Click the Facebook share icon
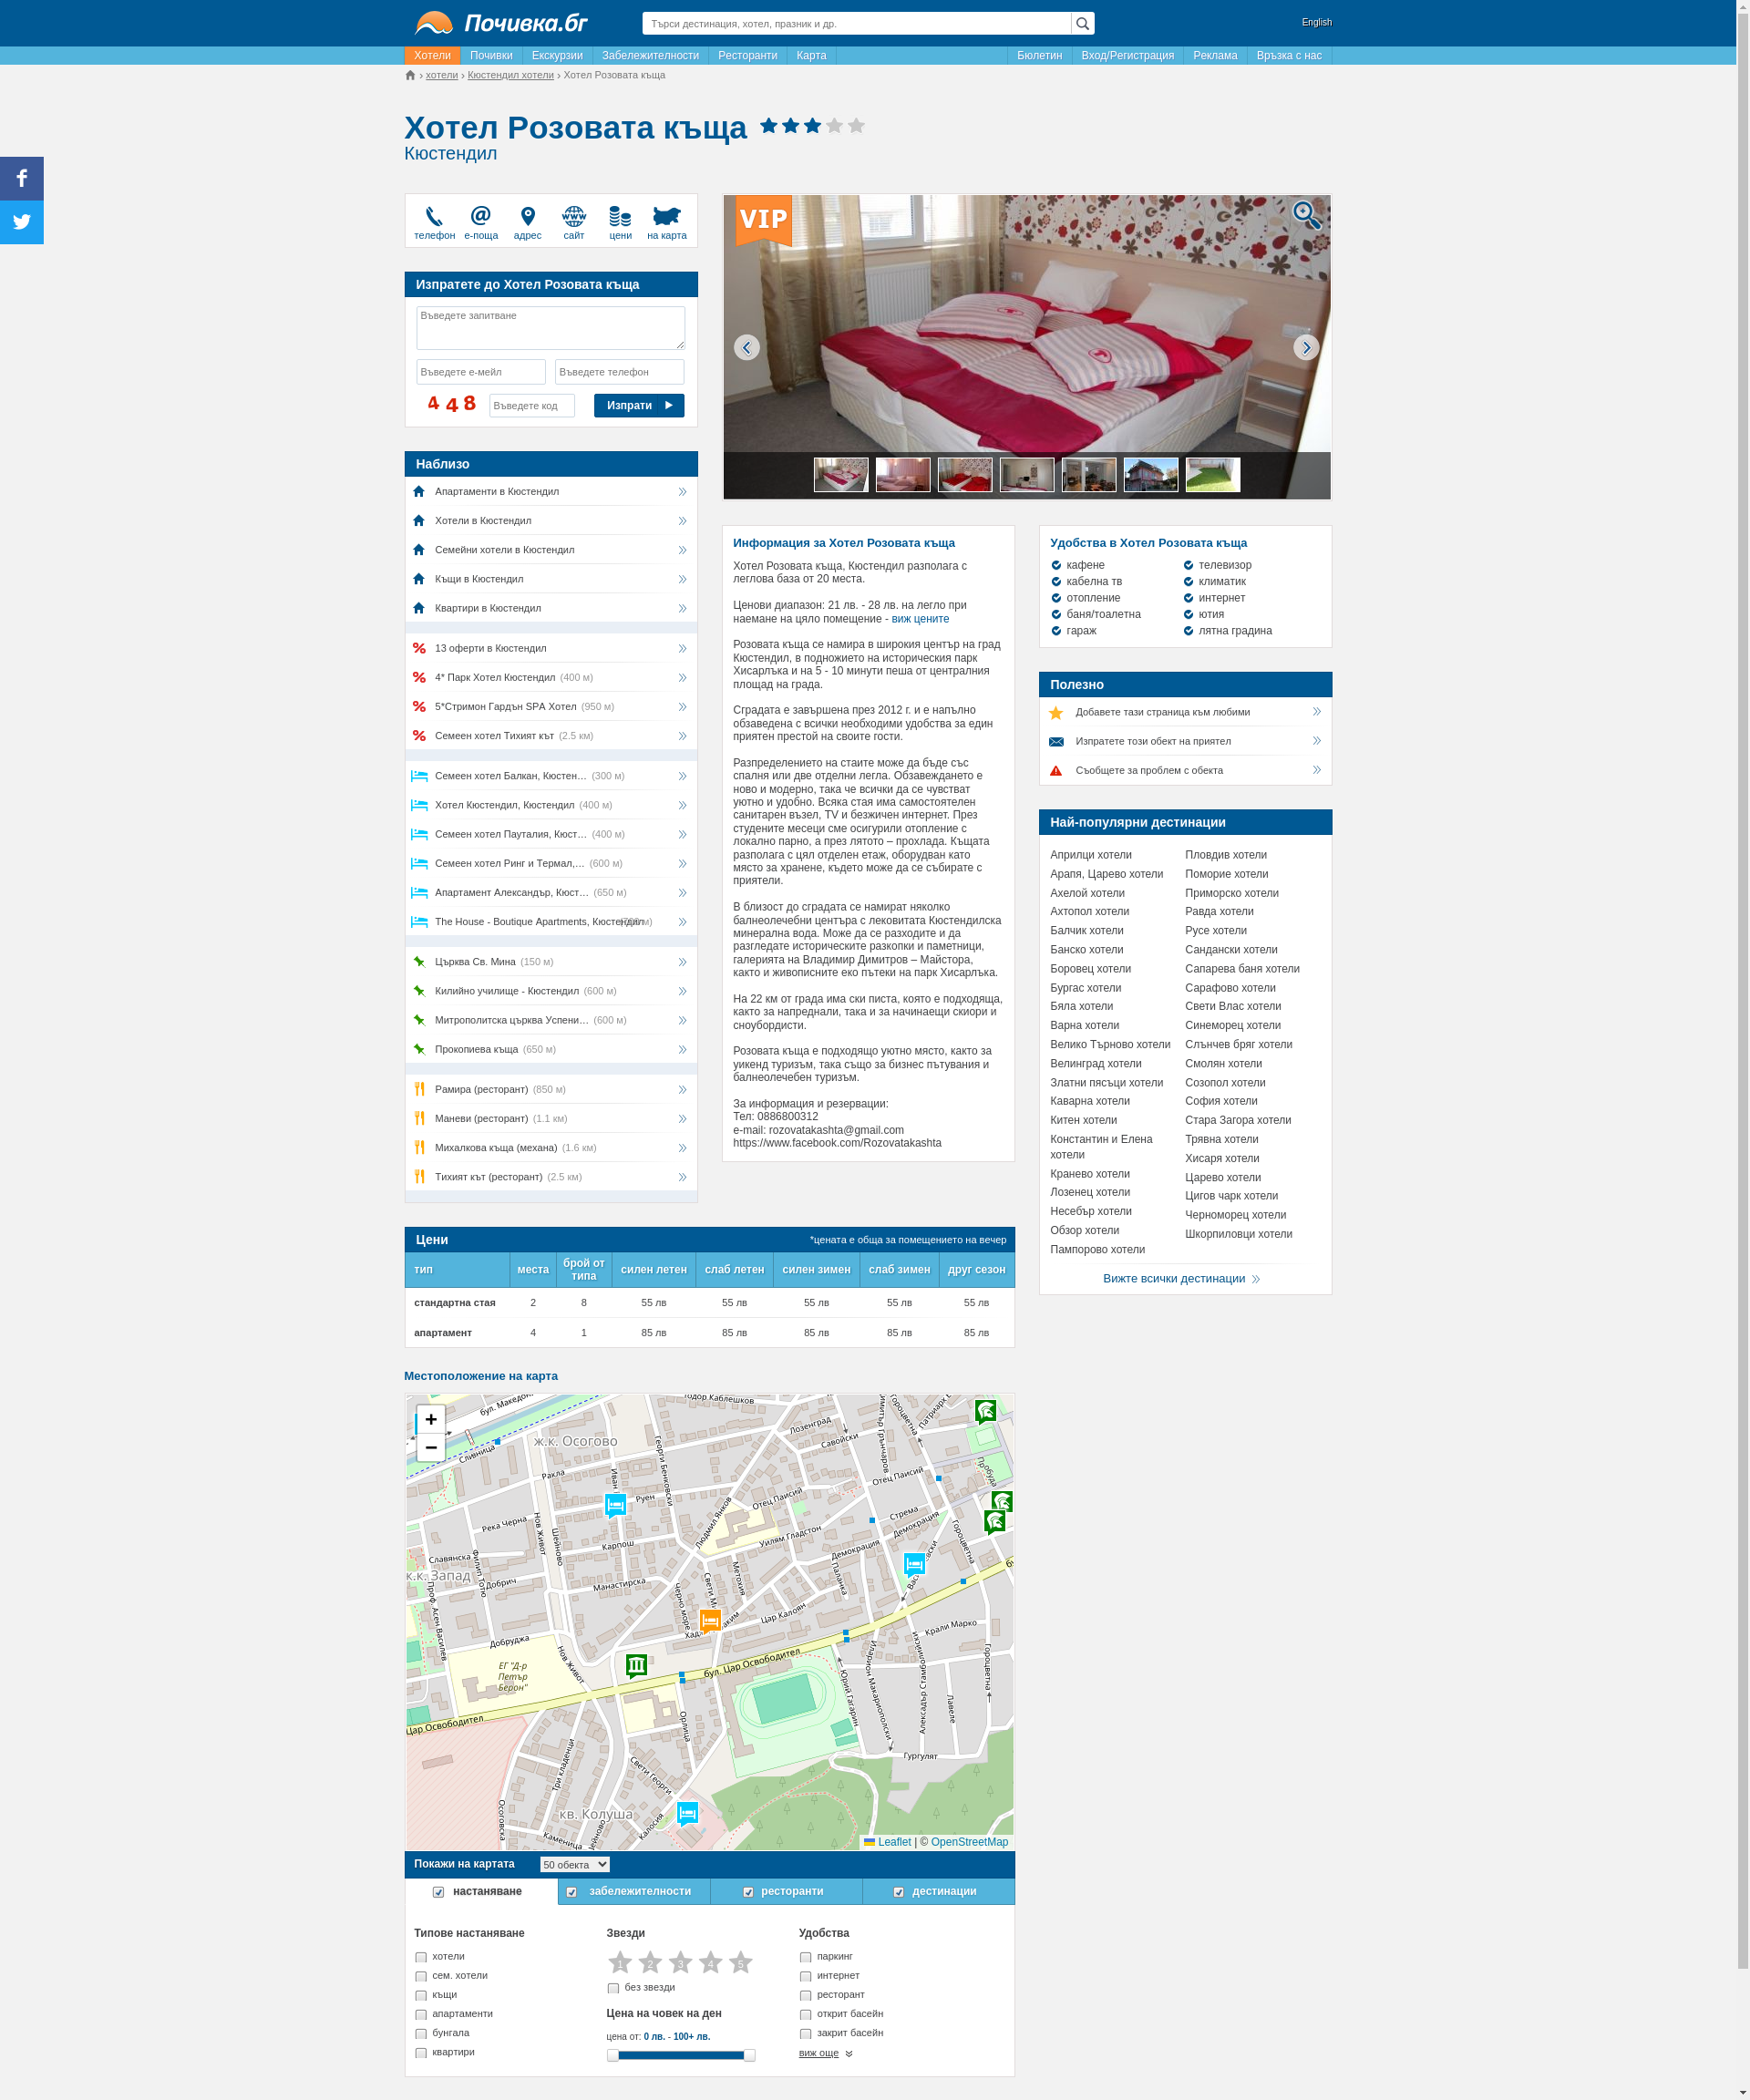Image resolution: width=1750 pixels, height=2100 pixels. 22,179
